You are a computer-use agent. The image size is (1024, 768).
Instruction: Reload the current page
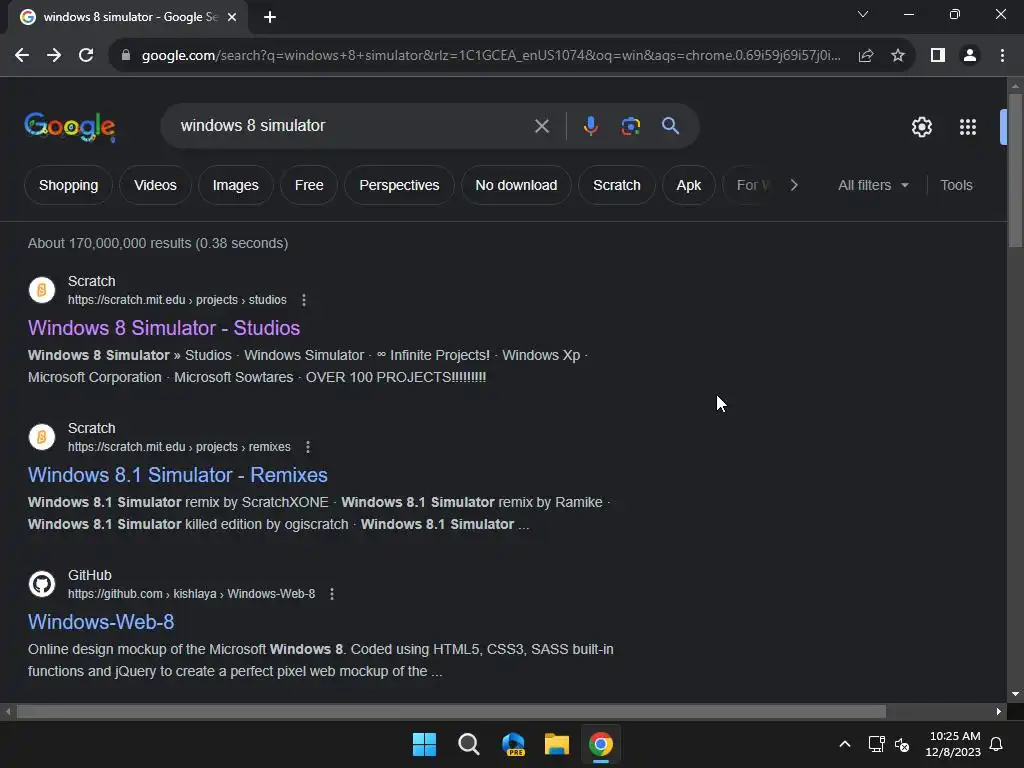[x=86, y=56]
